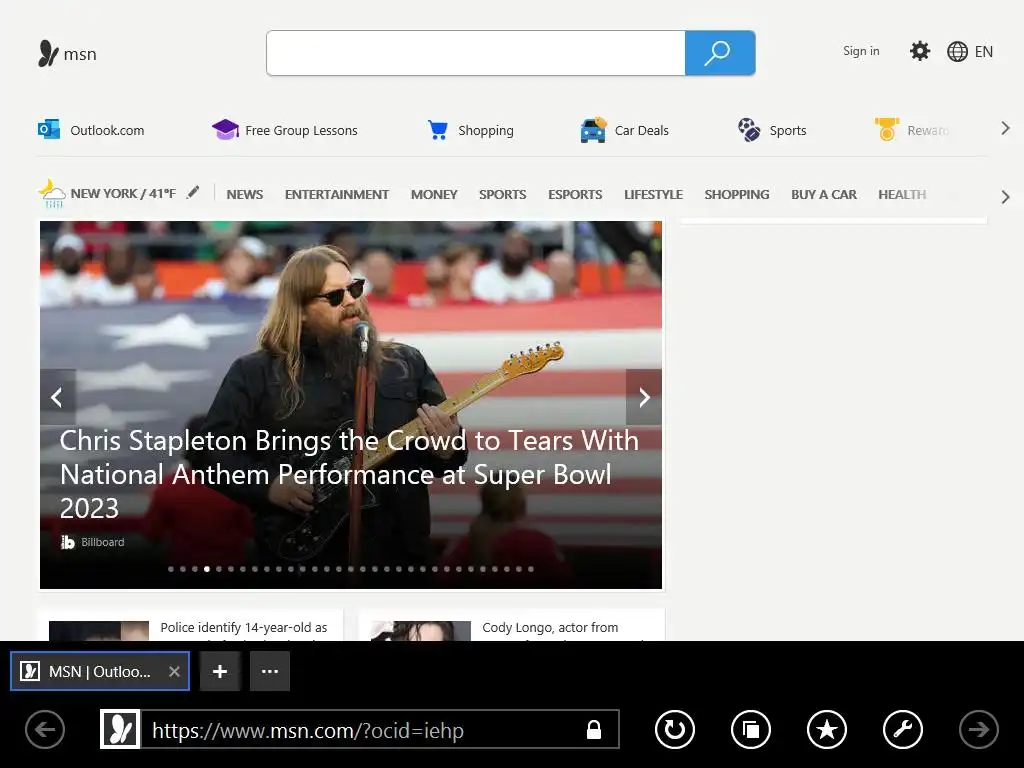The width and height of the screenshot is (1024, 768).
Task: Open Chris Stapleton headline article
Action: pos(349,474)
